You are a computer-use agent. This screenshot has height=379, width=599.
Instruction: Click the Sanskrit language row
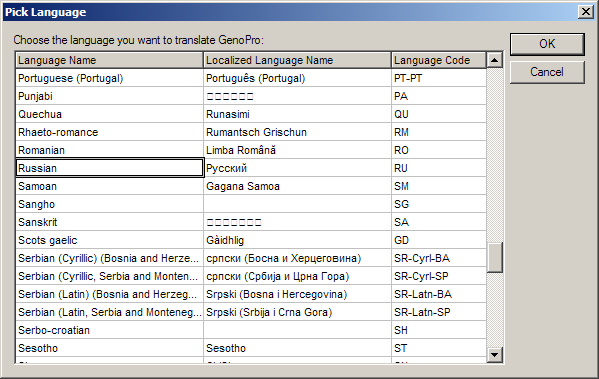click(251, 222)
